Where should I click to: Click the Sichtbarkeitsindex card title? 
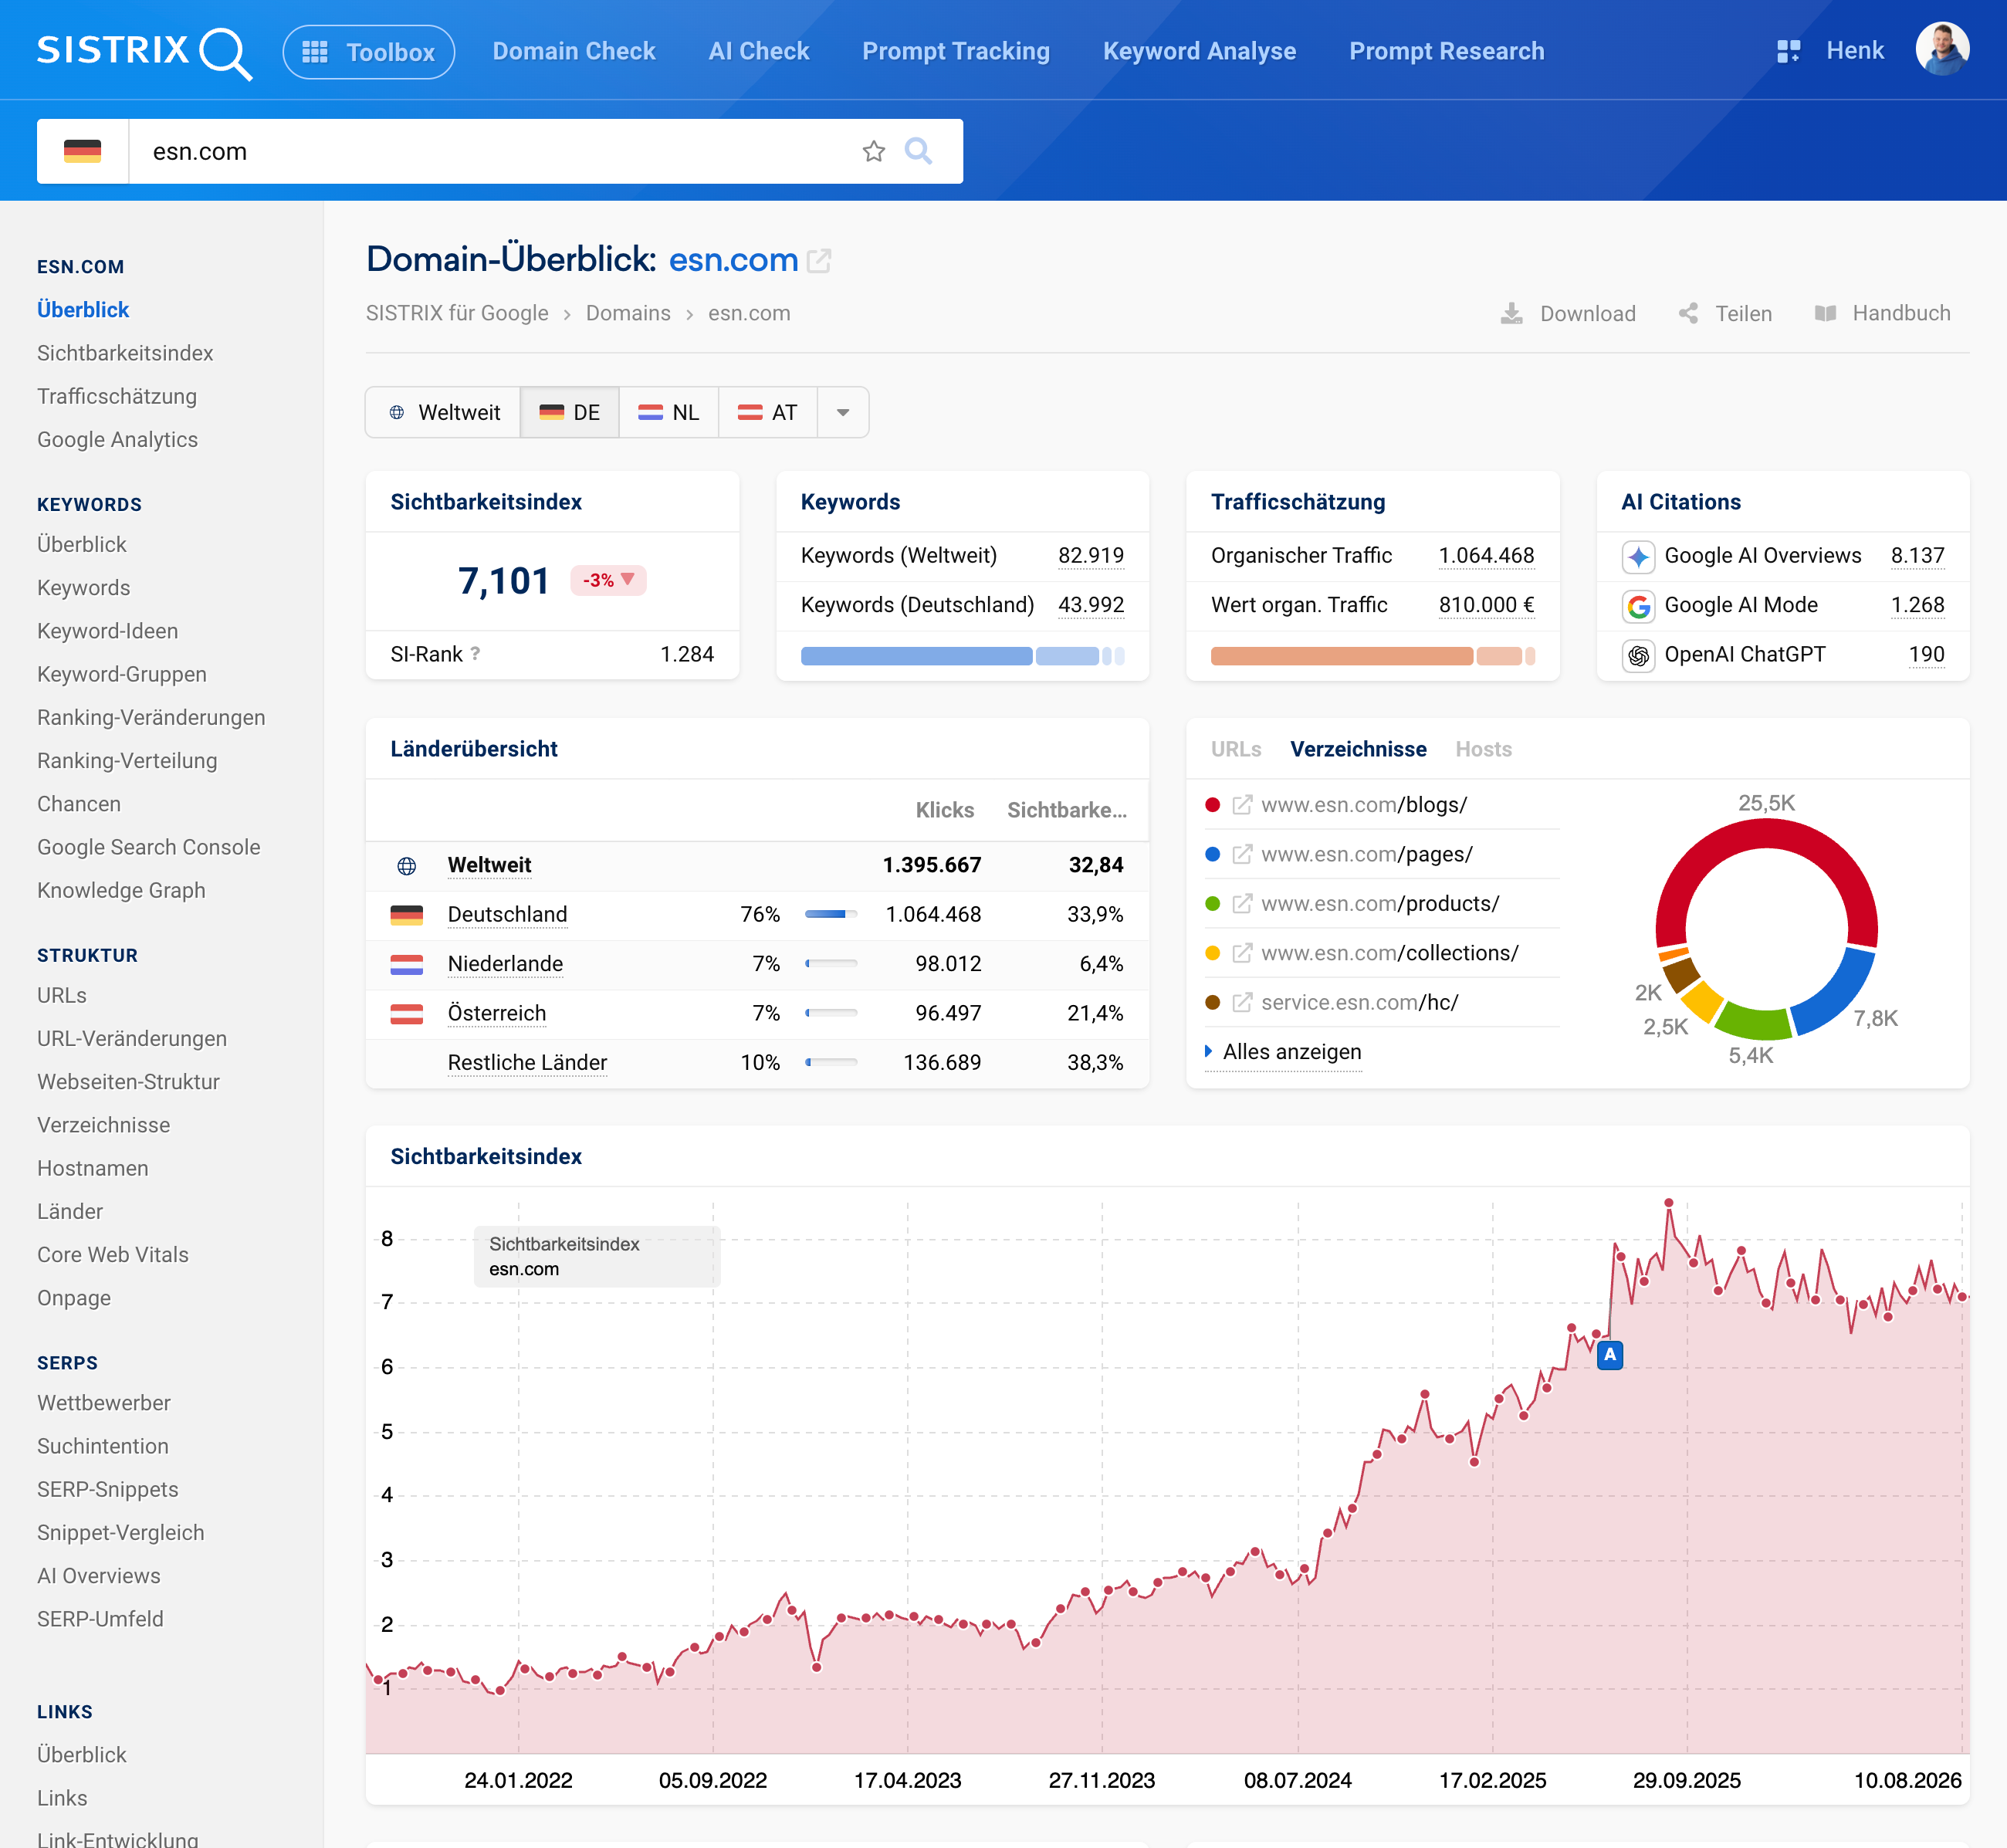tap(486, 502)
